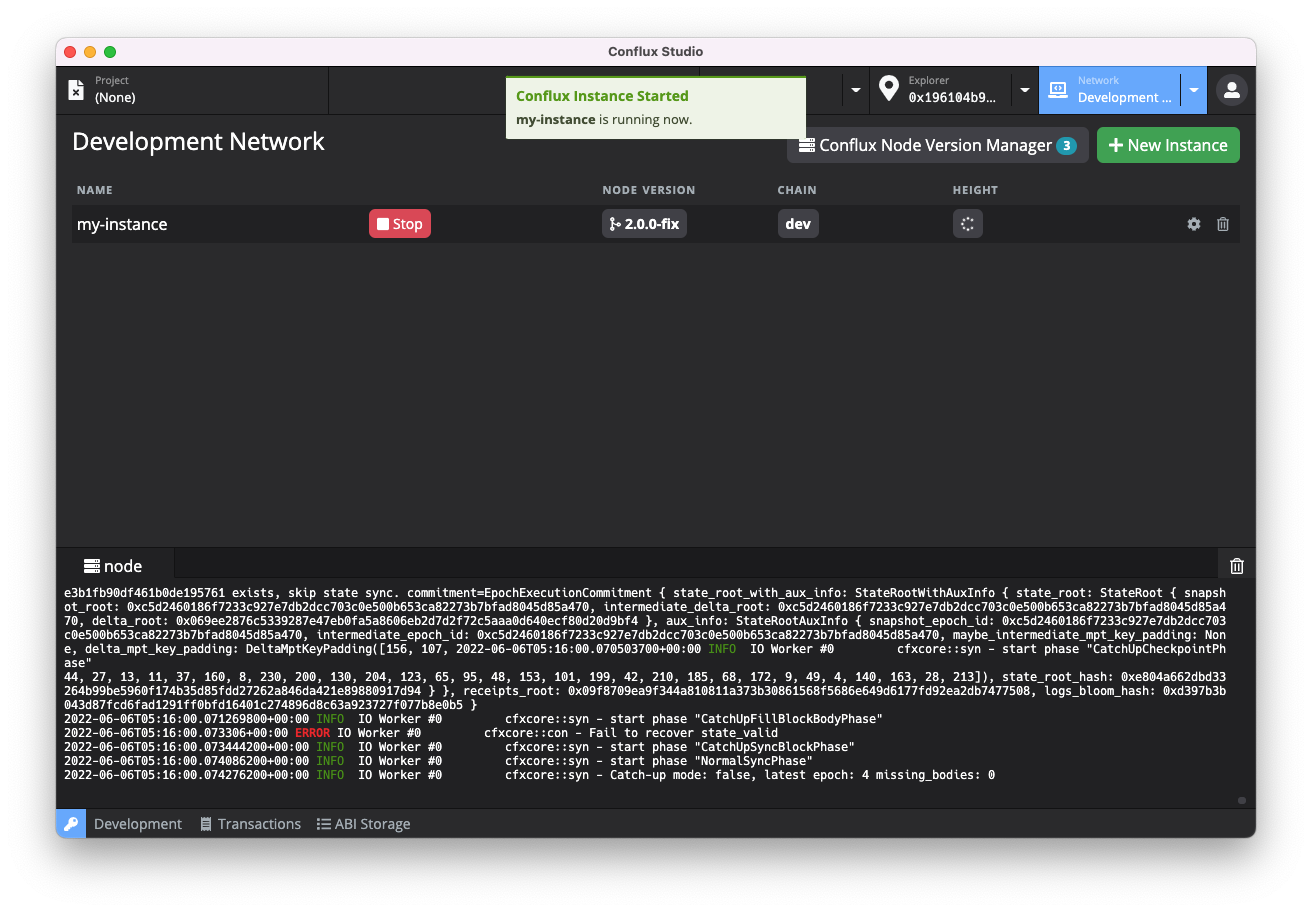Screen dimensions: 1312x912
Task: Open Conflux Node Version Manager
Action: 938,145
